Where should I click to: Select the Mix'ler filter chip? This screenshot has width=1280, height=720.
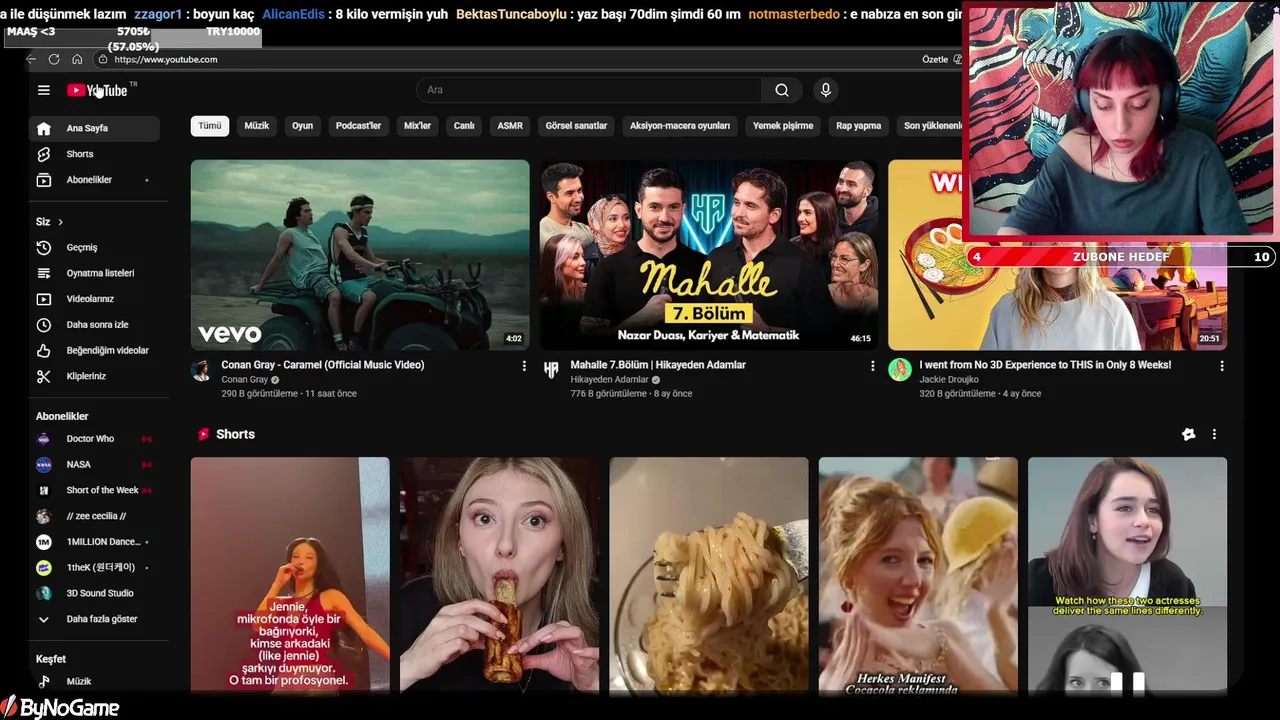click(x=417, y=126)
